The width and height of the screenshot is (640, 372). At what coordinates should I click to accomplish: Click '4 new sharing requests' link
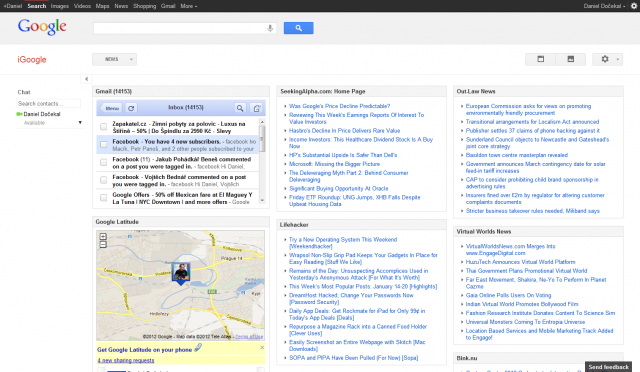click(126, 361)
